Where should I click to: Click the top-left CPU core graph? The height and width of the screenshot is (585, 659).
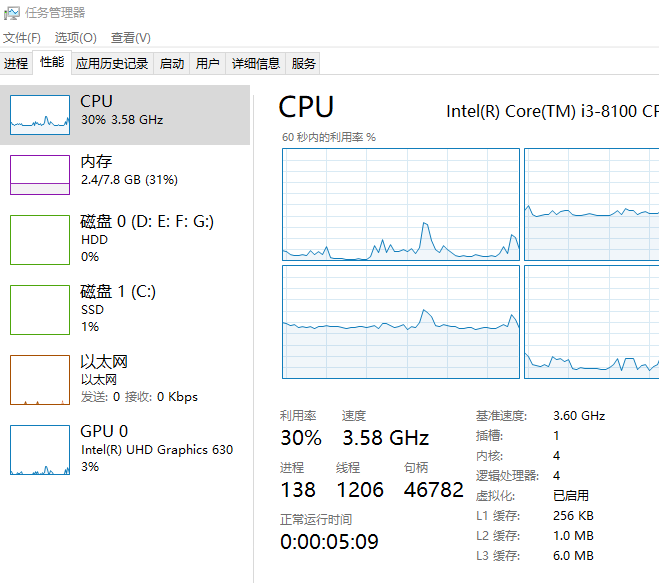pyautogui.click(x=401, y=204)
